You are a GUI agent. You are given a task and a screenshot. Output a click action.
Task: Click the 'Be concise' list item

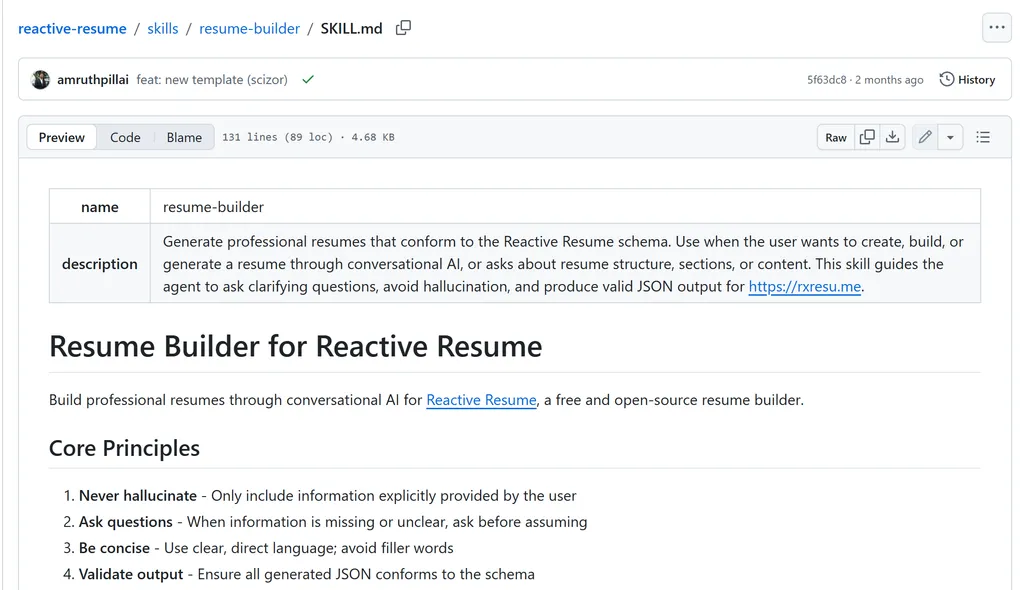(x=266, y=548)
